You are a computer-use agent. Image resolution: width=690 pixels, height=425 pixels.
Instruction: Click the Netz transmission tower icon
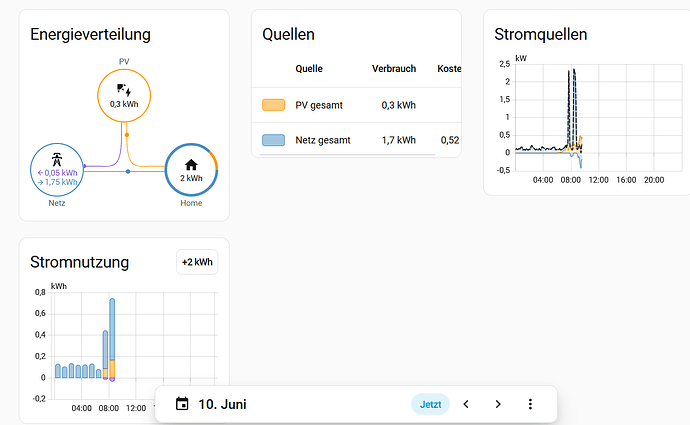pos(57,160)
